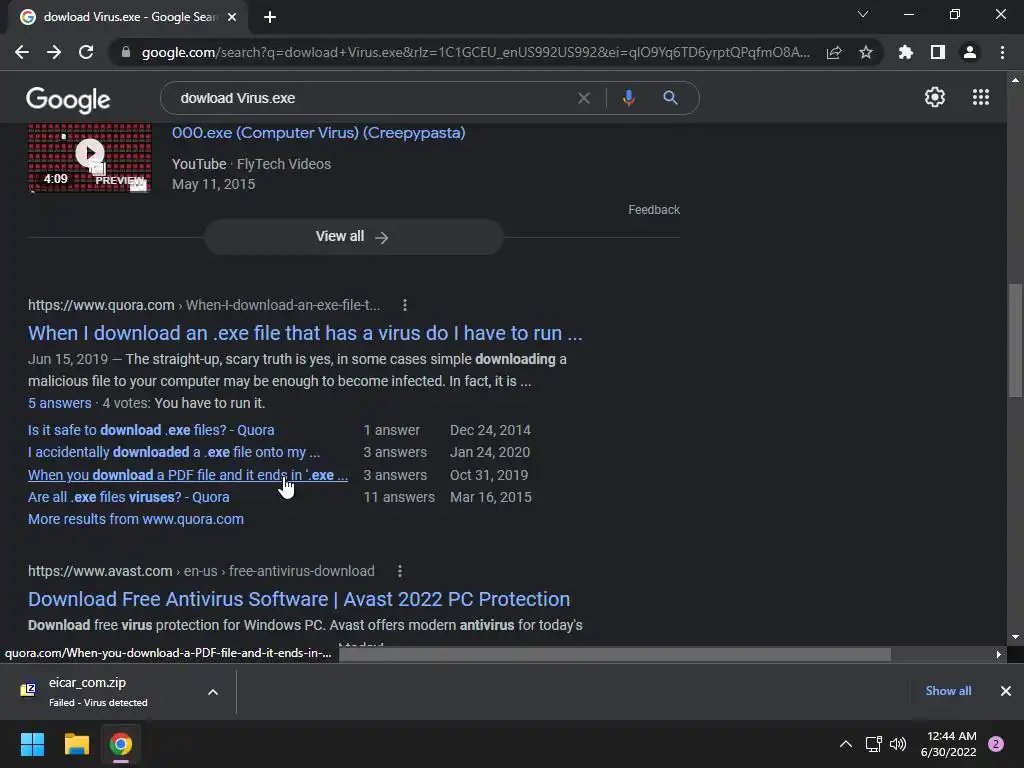Open the Extensions puzzle icon
Viewport: 1024px width, 768px height.
[x=906, y=52]
